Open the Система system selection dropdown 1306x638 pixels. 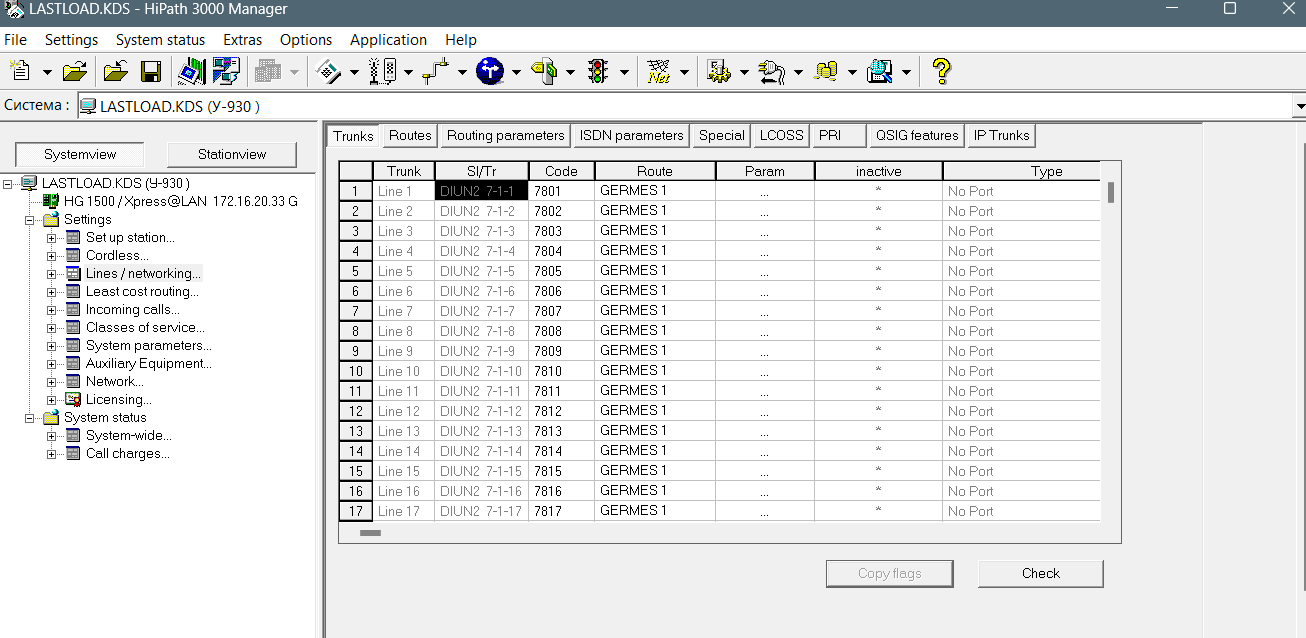(x=1299, y=106)
